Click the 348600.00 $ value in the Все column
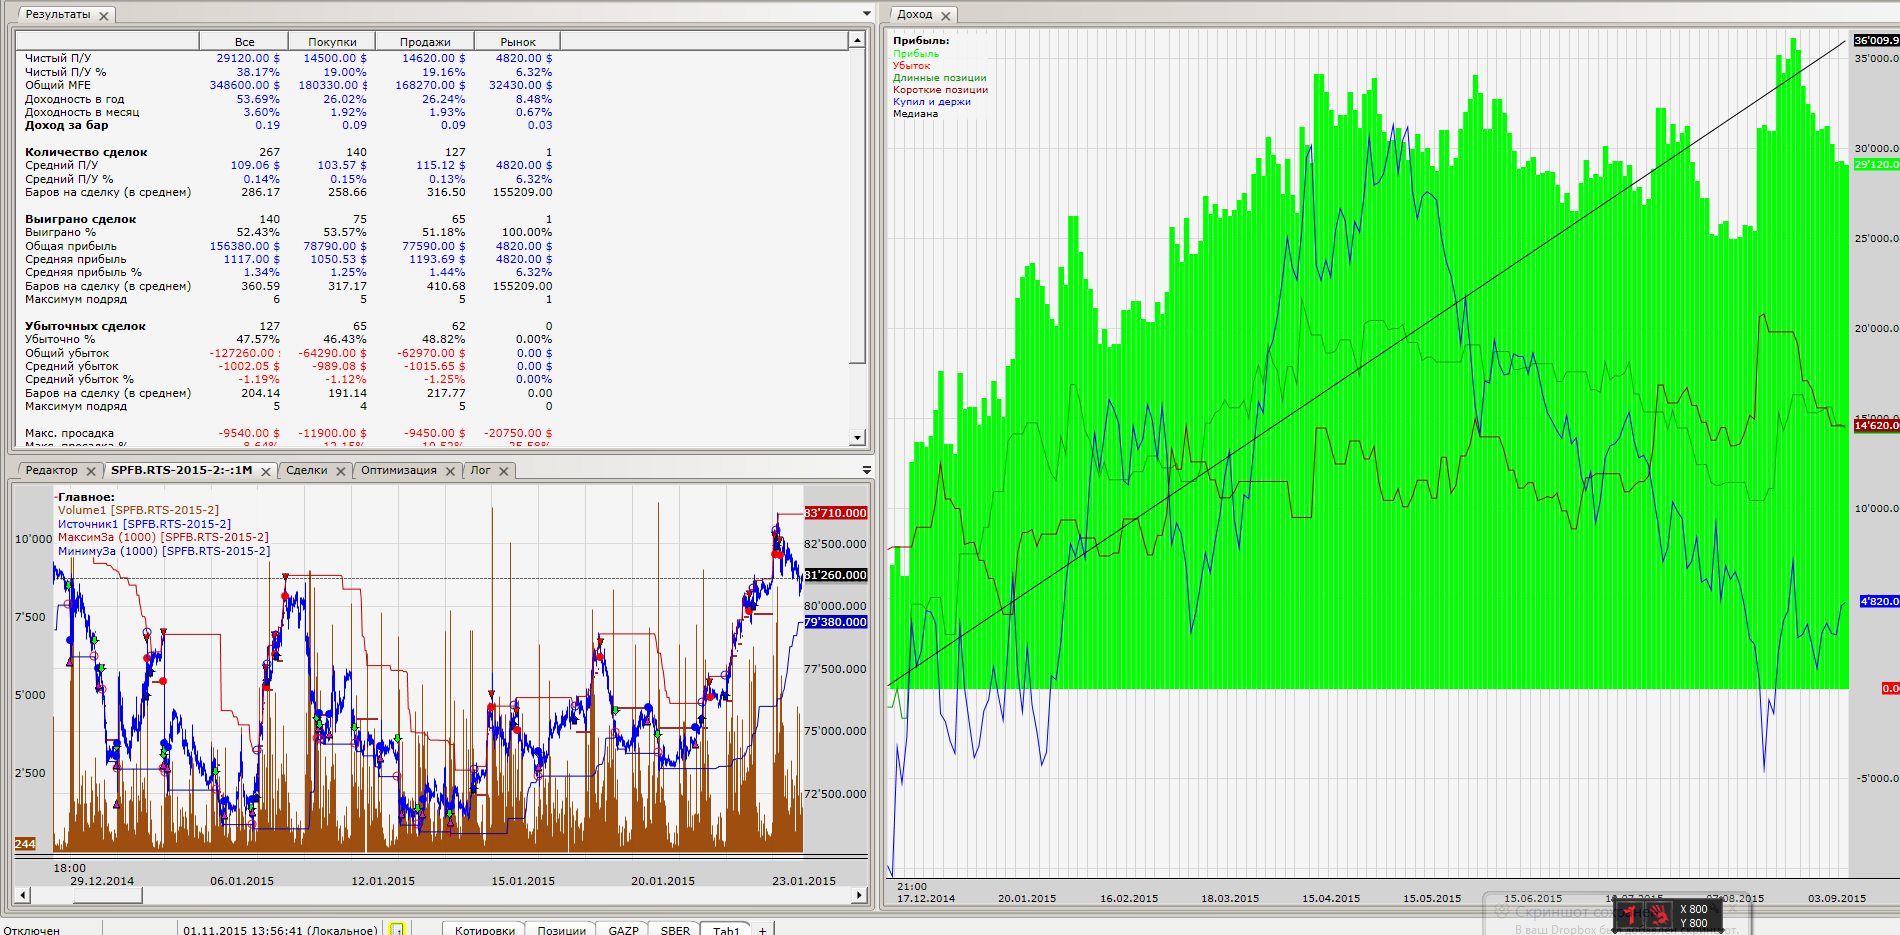1900x935 pixels. 244,85
